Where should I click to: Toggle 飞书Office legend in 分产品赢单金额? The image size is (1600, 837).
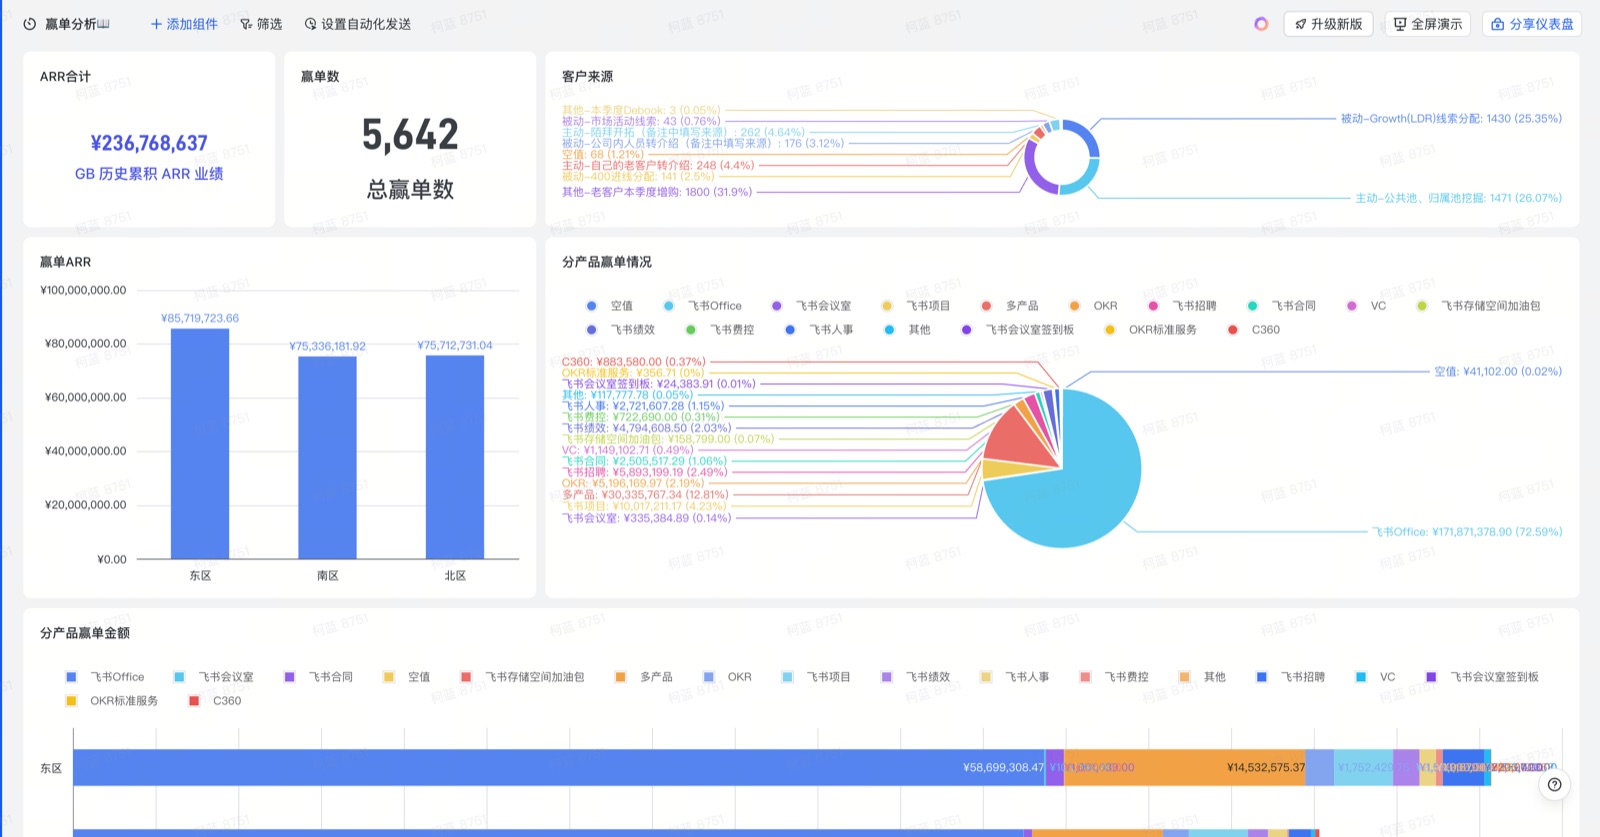[105, 677]
